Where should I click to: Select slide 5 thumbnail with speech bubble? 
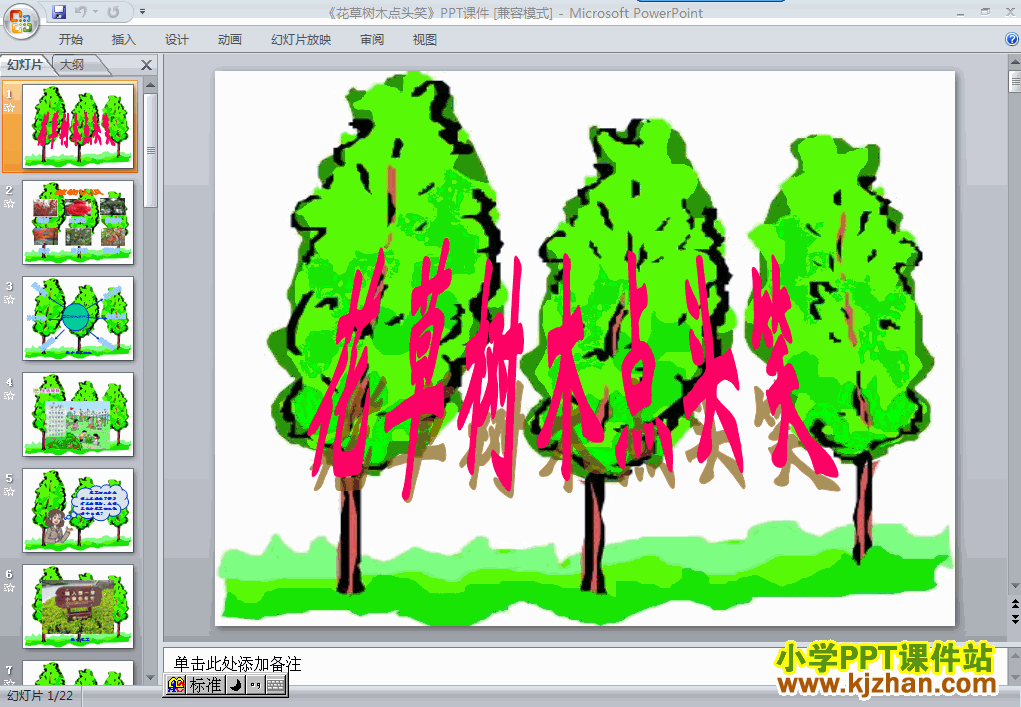(x=78, y=510)
